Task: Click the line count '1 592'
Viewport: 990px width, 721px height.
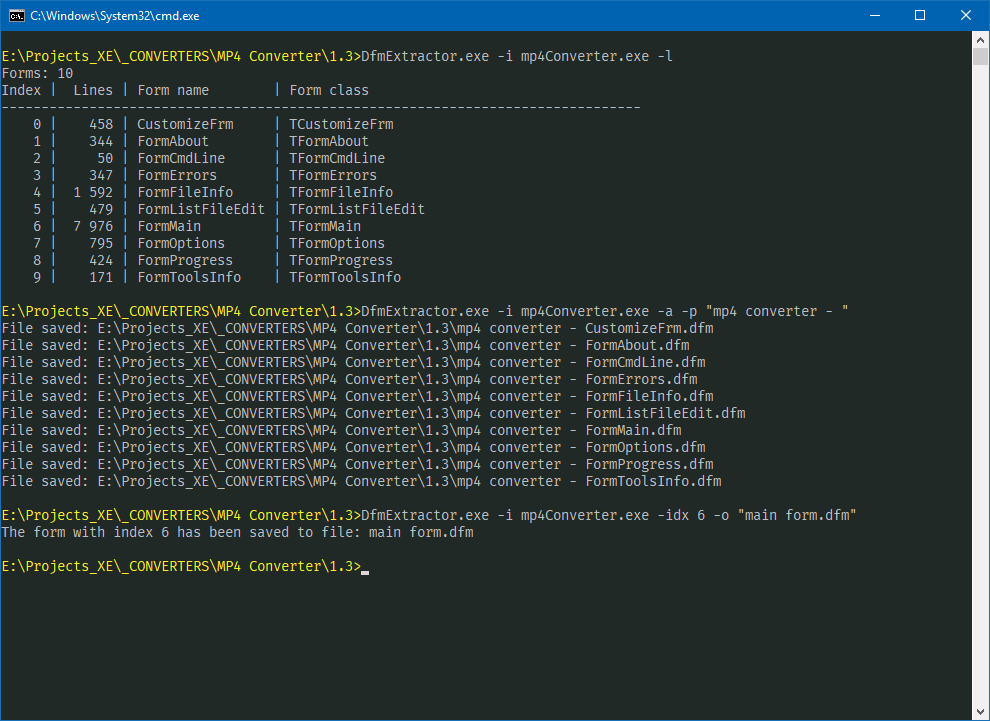Action: 93,193
